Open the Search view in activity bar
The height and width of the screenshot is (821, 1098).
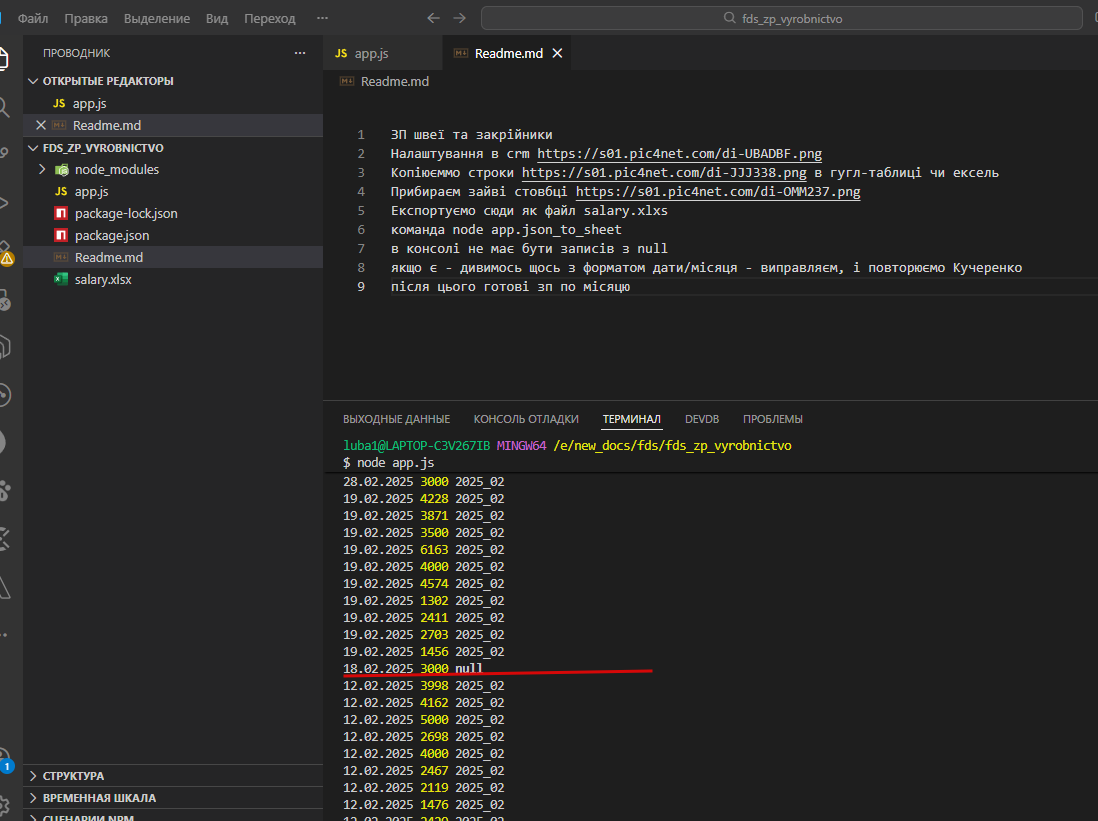click(x=5, y=107)
